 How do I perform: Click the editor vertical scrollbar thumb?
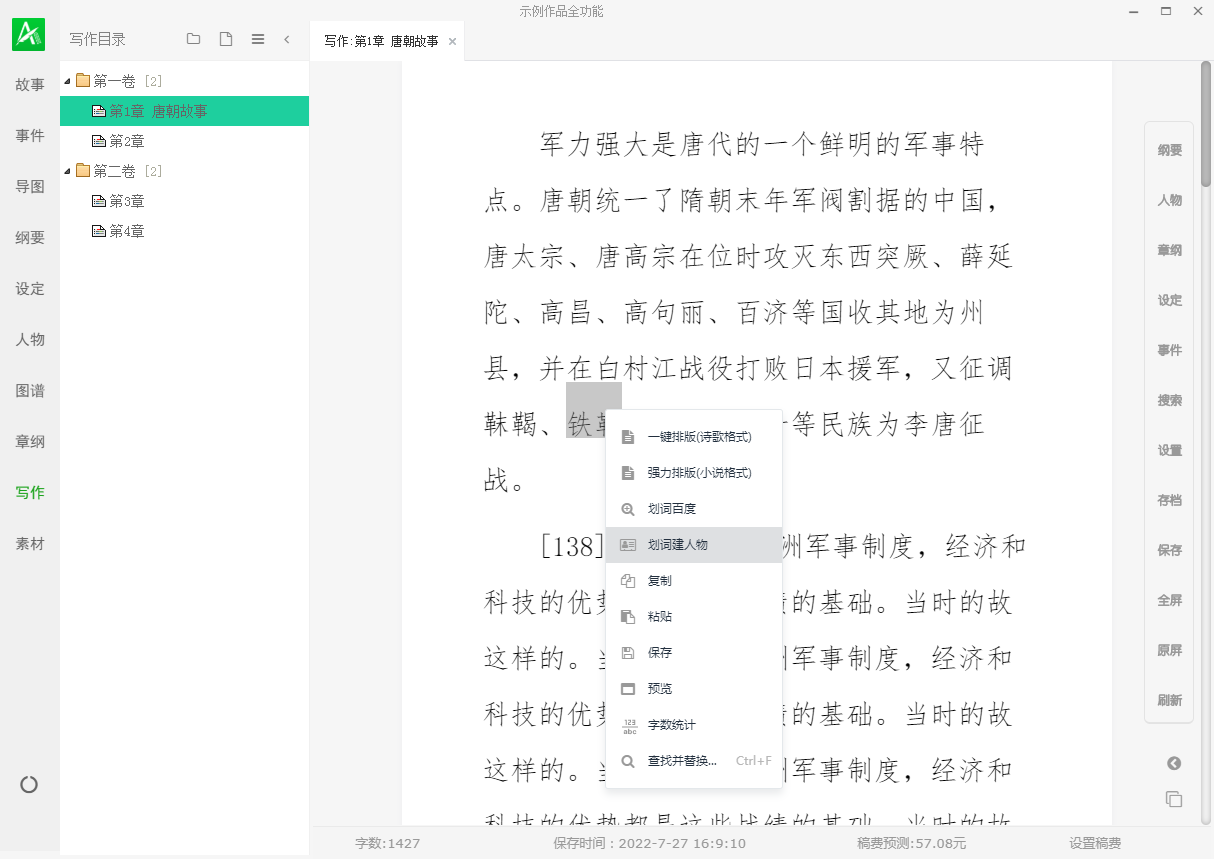pyautogui.click(x=1207, y=124)
